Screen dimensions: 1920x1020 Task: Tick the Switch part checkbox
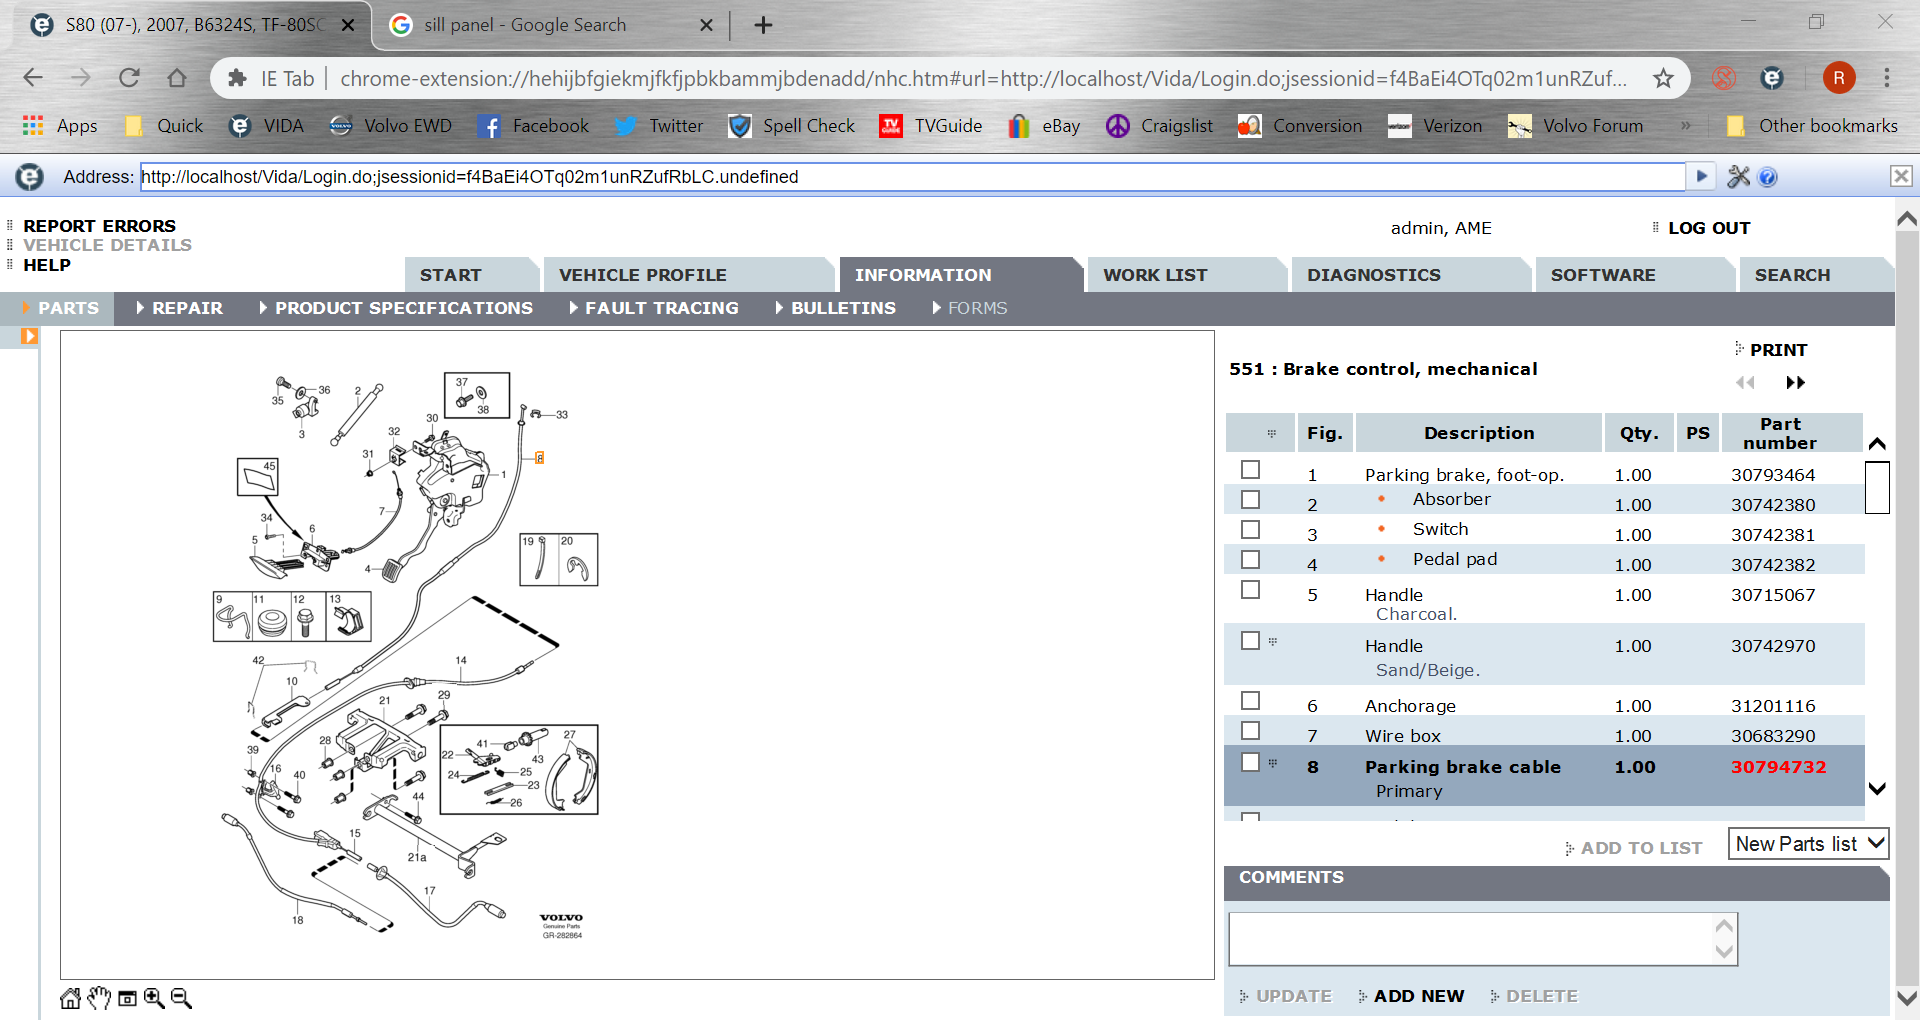tap(1250, 530)
